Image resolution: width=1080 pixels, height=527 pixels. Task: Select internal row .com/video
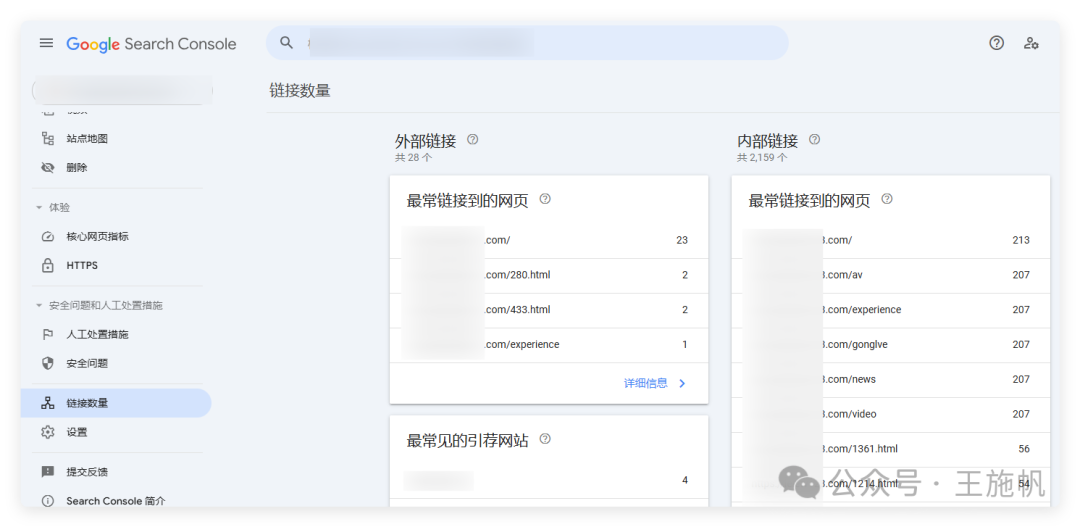point(891,415)
